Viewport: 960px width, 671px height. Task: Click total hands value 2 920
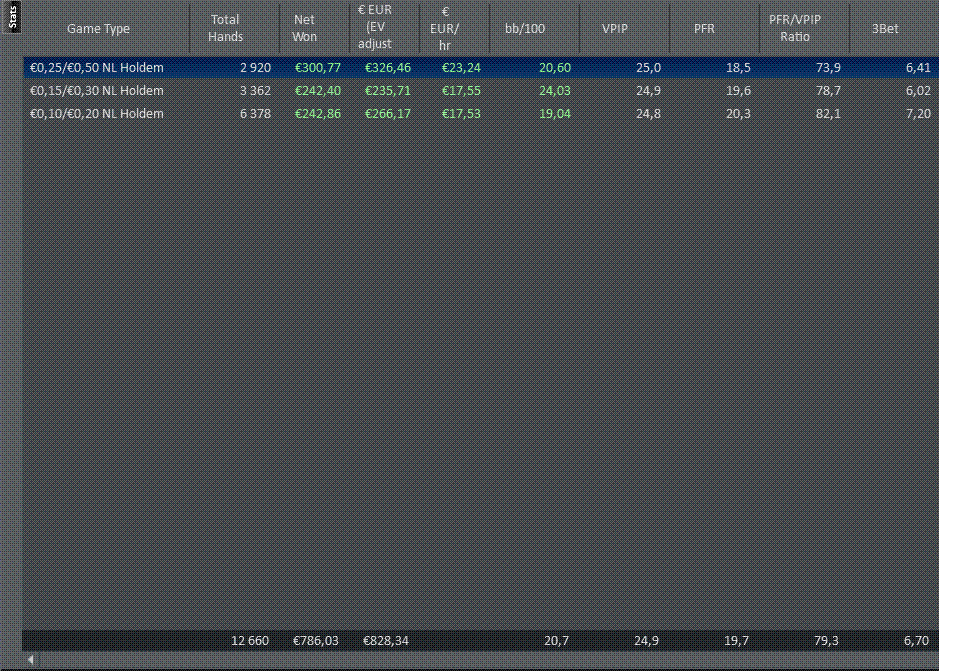click(255, 67)
